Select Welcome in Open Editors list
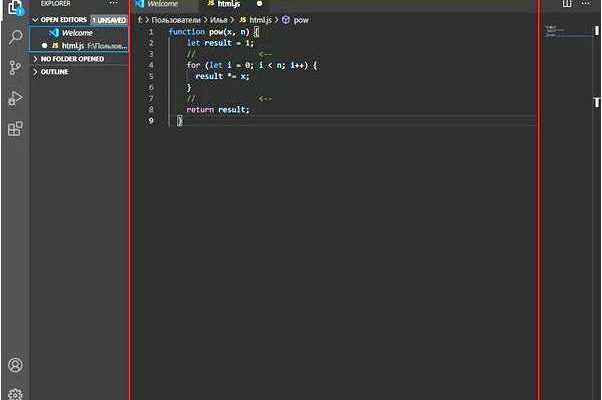The width and height of the screenshot is (602, 400). point(79,33)
